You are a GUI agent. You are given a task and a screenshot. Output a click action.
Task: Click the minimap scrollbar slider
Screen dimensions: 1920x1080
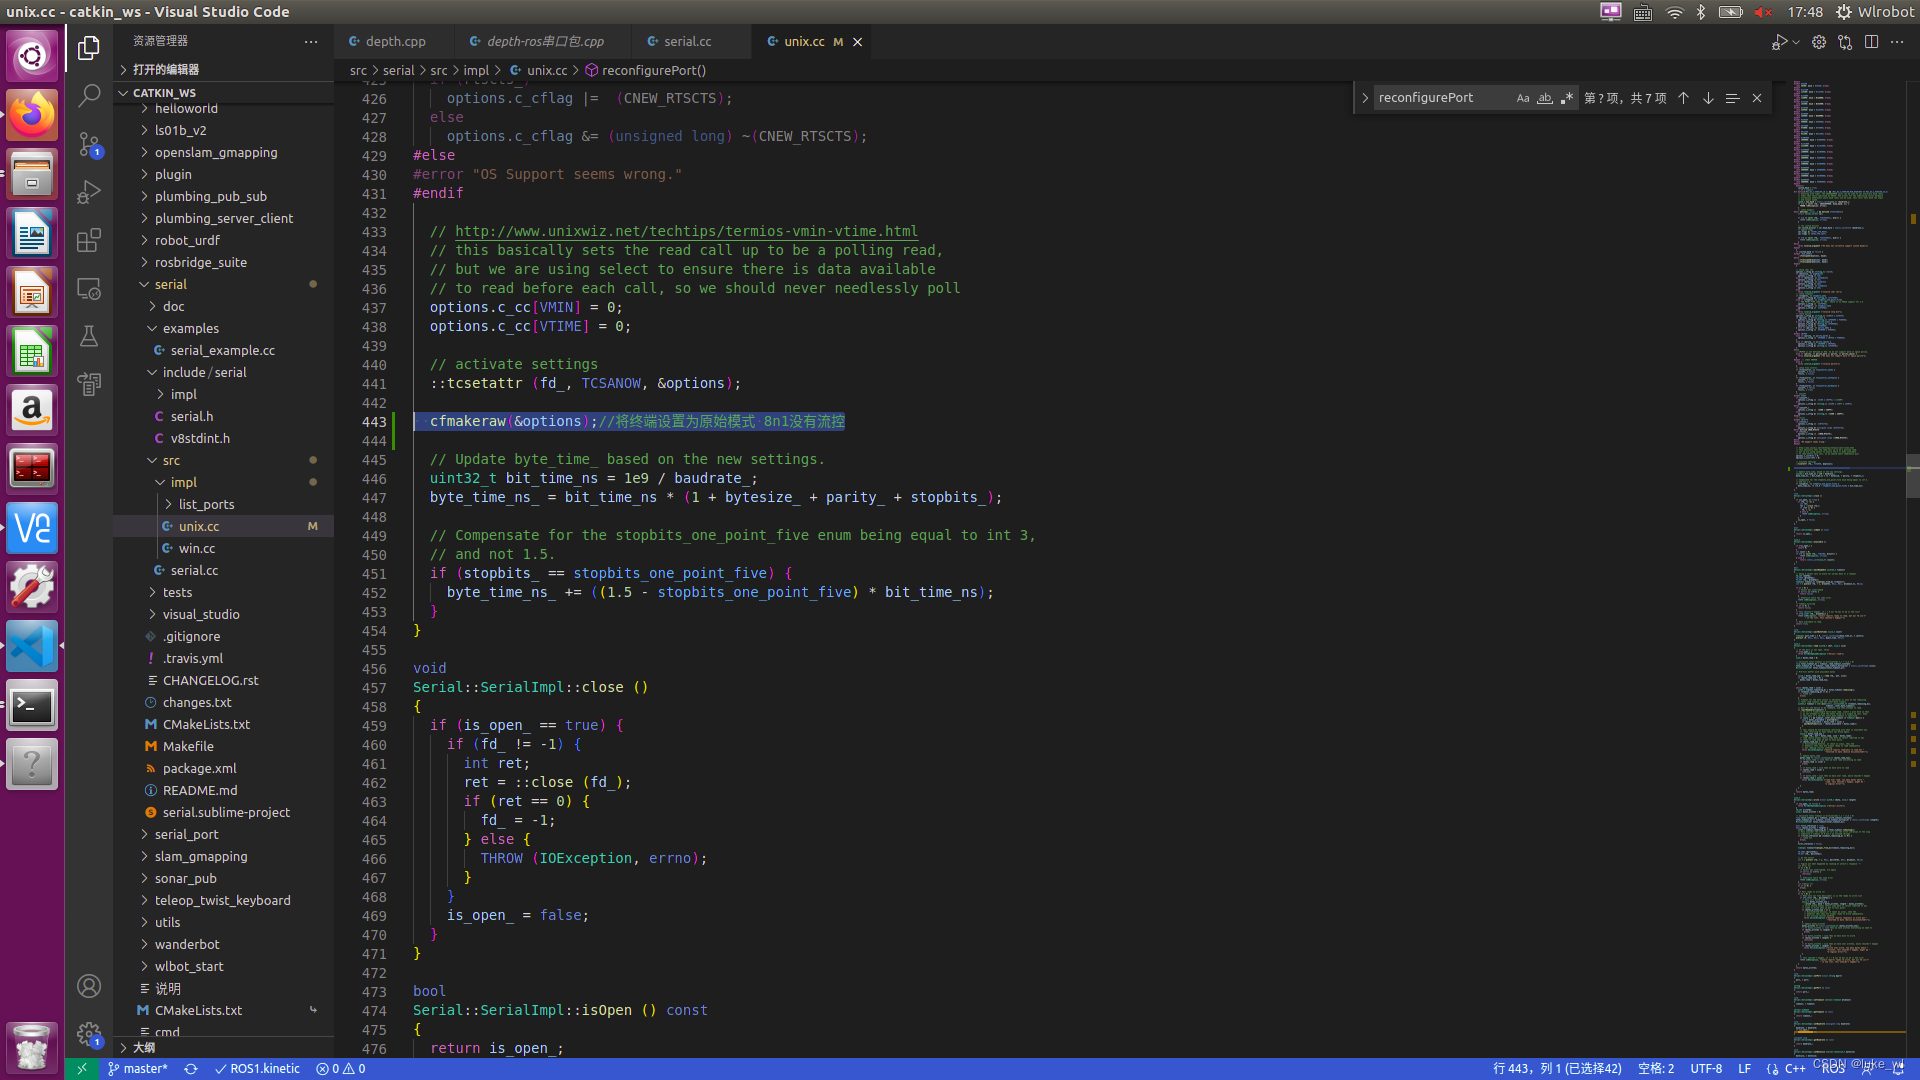pos(1912,475)
